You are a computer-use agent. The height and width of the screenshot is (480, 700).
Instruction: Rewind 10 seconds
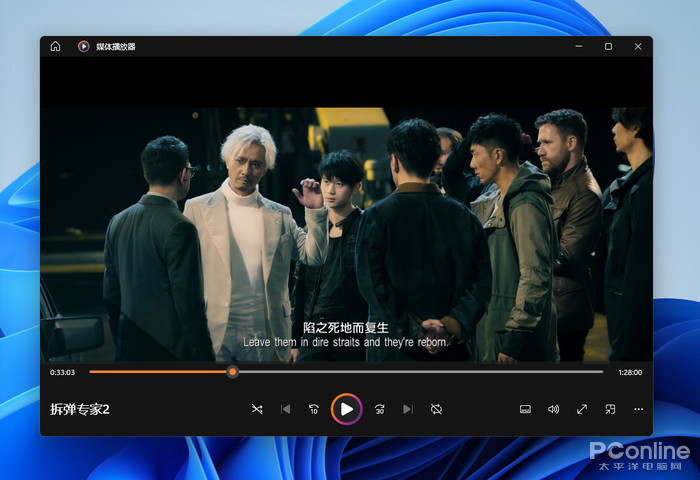point(314,409)
